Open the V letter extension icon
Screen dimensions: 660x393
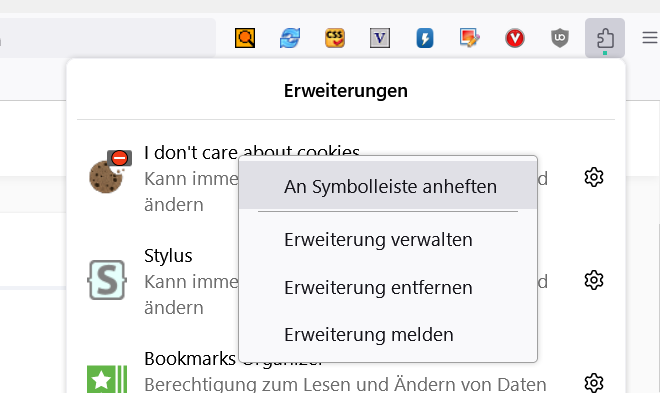tap(380, 38)
